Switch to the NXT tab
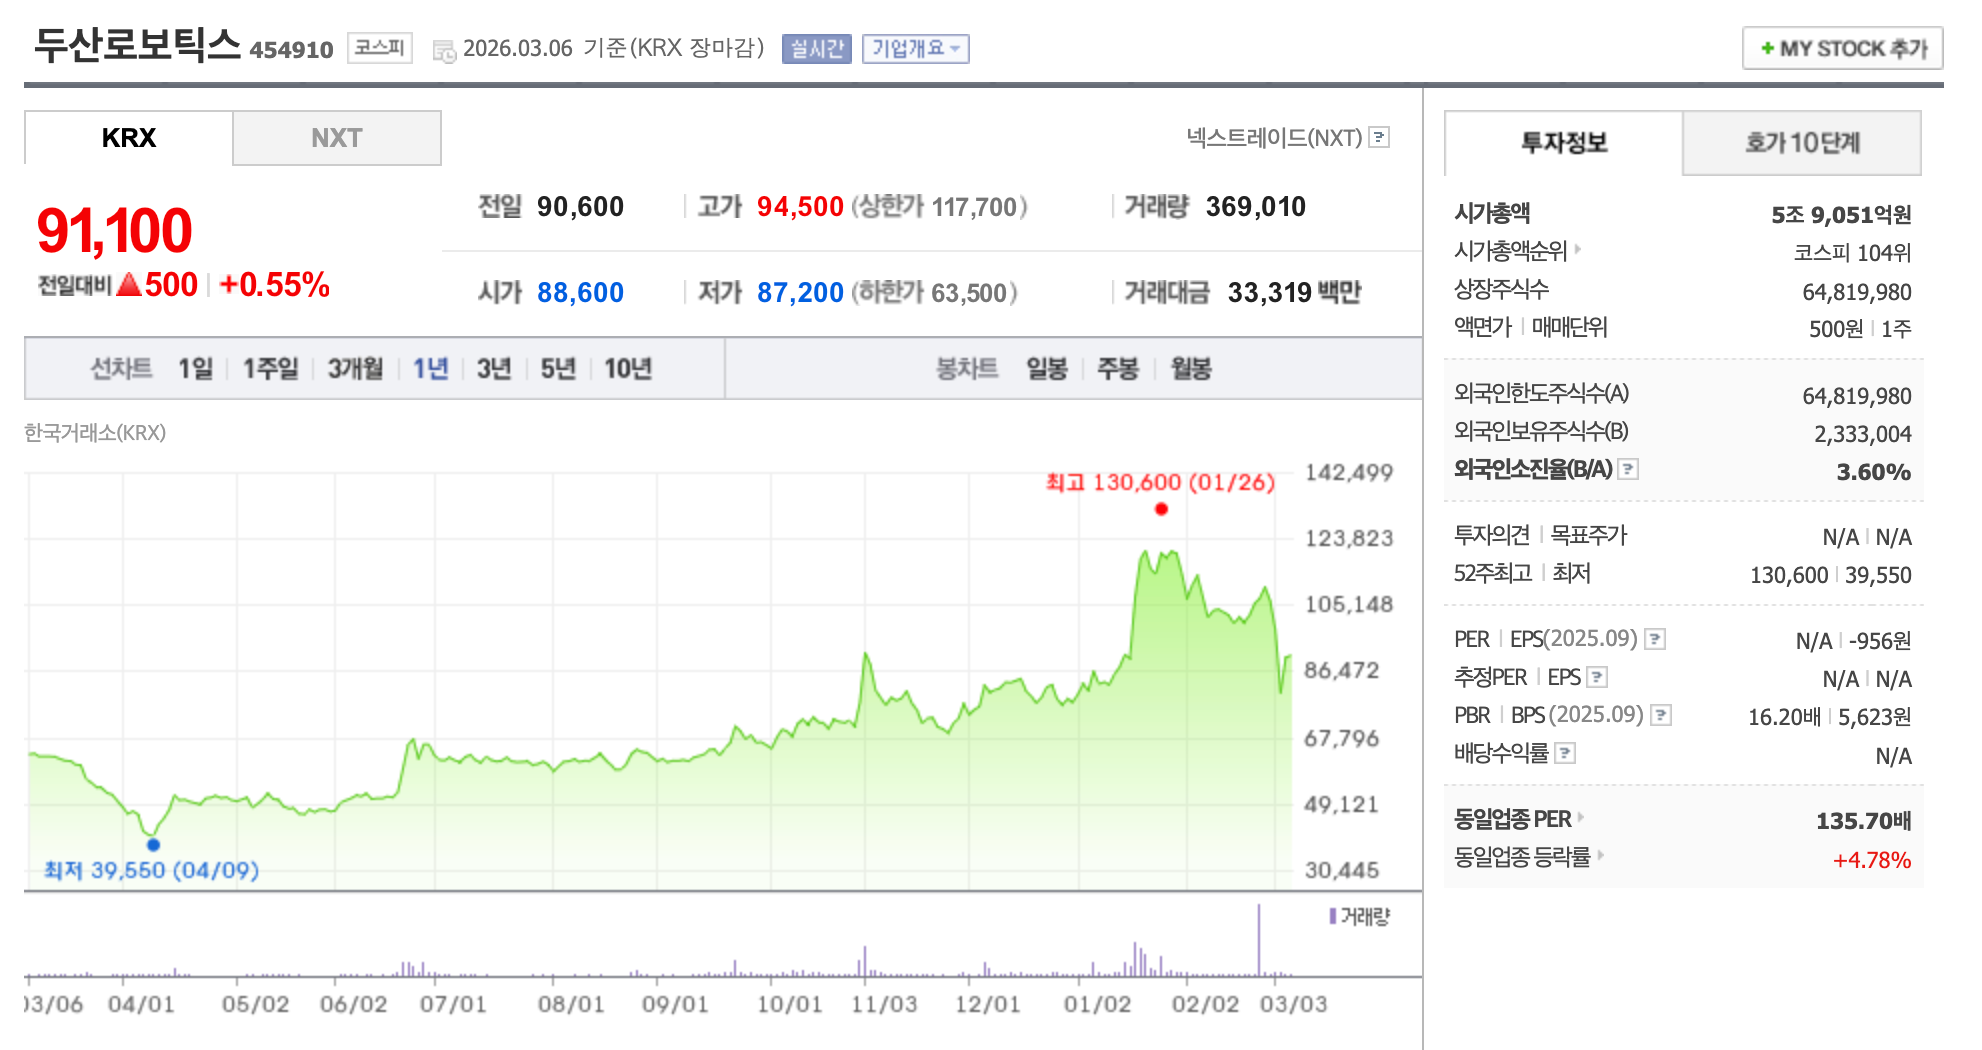 (337, 138)
